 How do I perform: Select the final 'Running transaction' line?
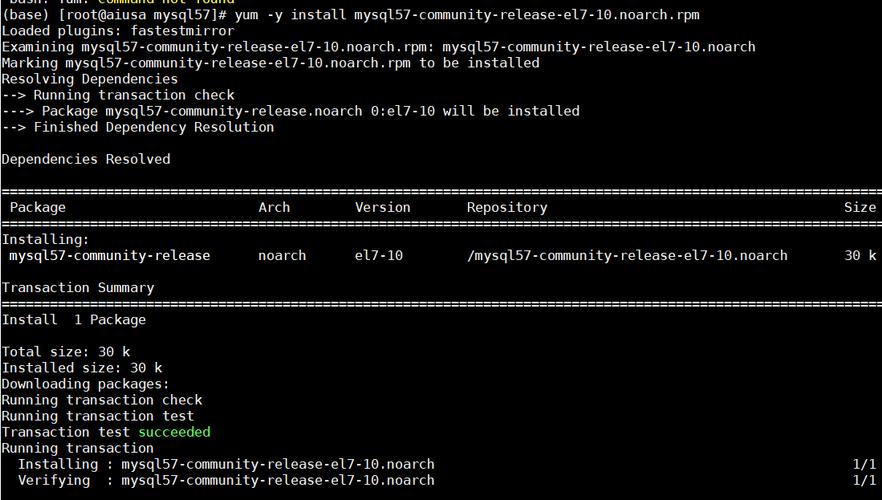[78, 448]
